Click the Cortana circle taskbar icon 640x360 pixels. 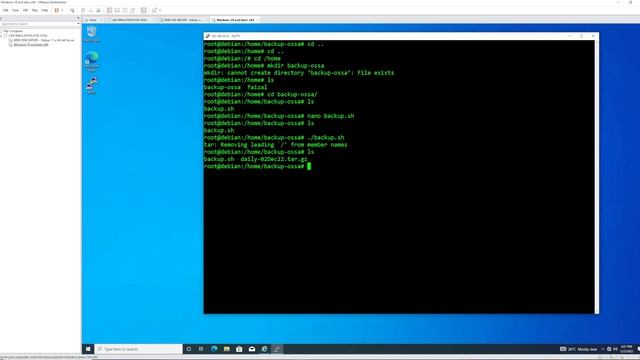point(189,349)
